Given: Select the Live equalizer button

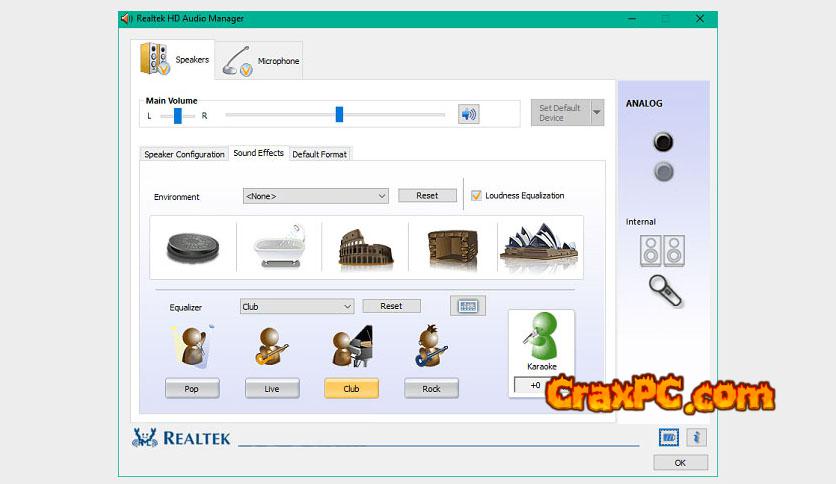Looking at the screenshot, I should pyautogui.click(x=272, y=389).
